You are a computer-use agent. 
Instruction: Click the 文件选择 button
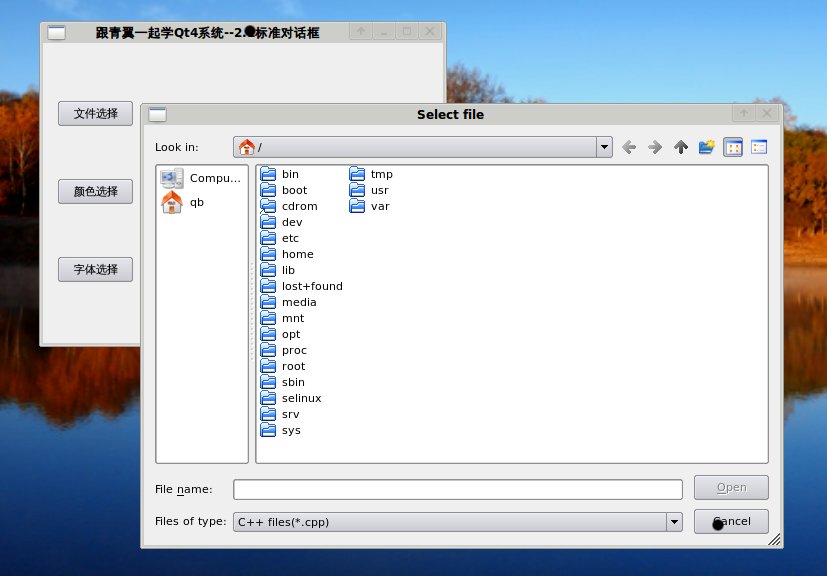click(95, 114)
